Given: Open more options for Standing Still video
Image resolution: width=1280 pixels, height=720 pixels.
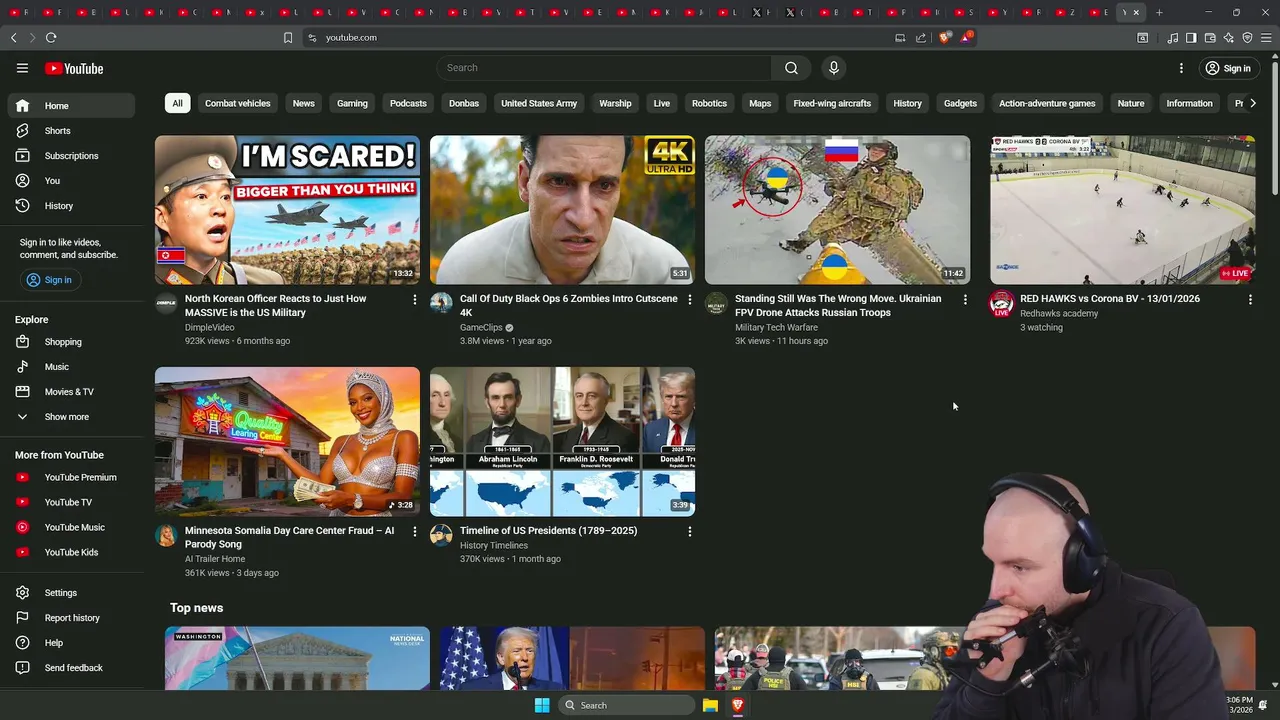Looking at the screenshot, I should click(x=964, y=299).
